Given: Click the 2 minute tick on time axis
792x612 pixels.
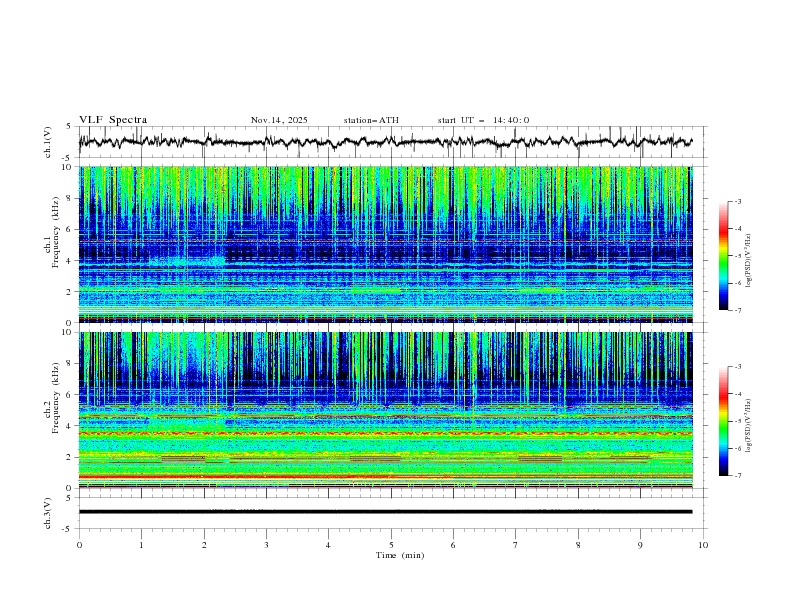Looking at the screenshot, I should point(204,545).
